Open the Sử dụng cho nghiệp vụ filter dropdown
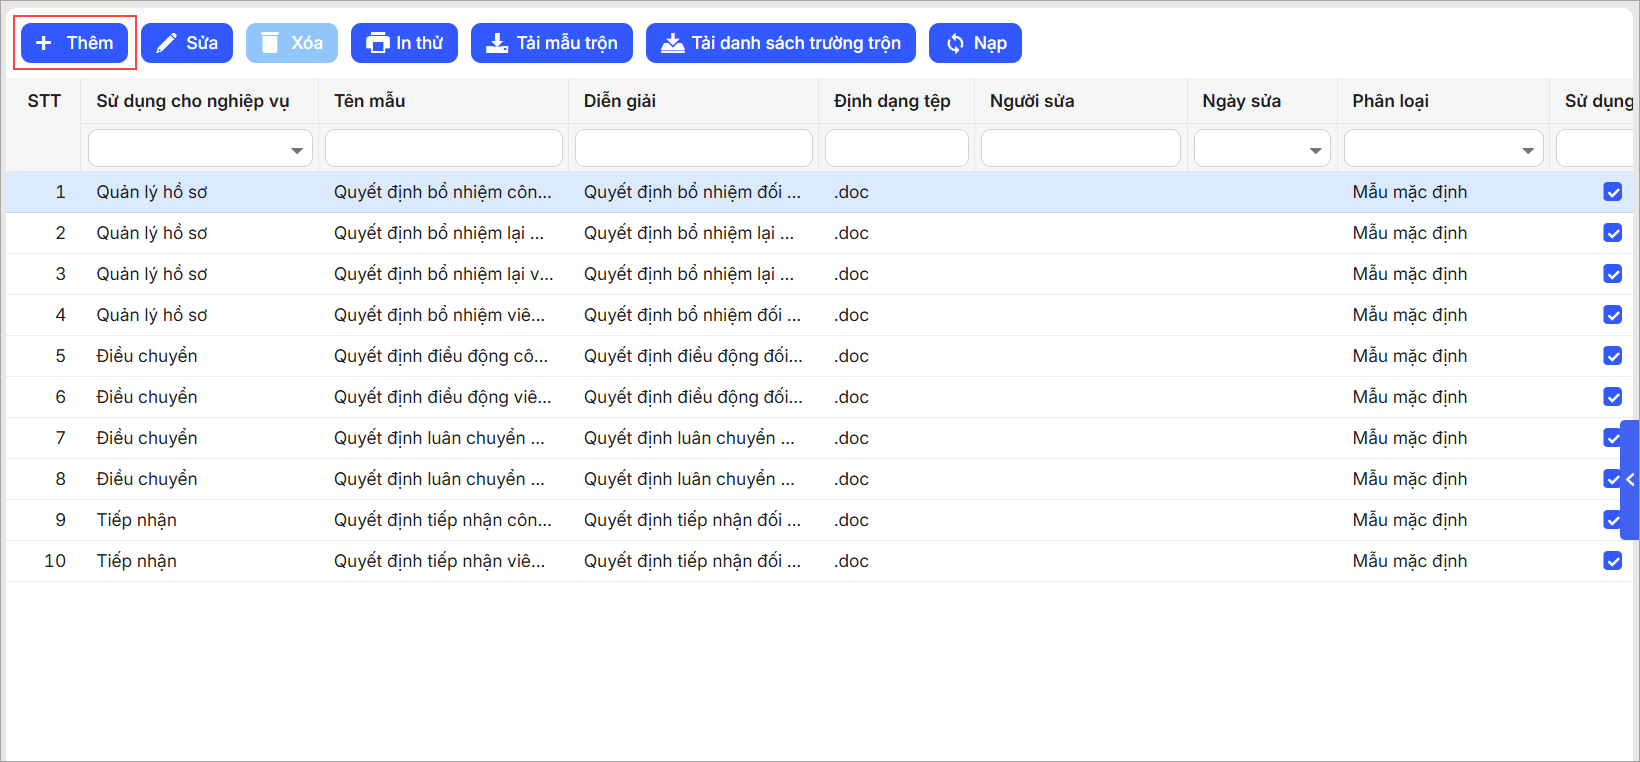This screenshot has height=762, width=1640. pyautogui.click(x=296, y=150)
